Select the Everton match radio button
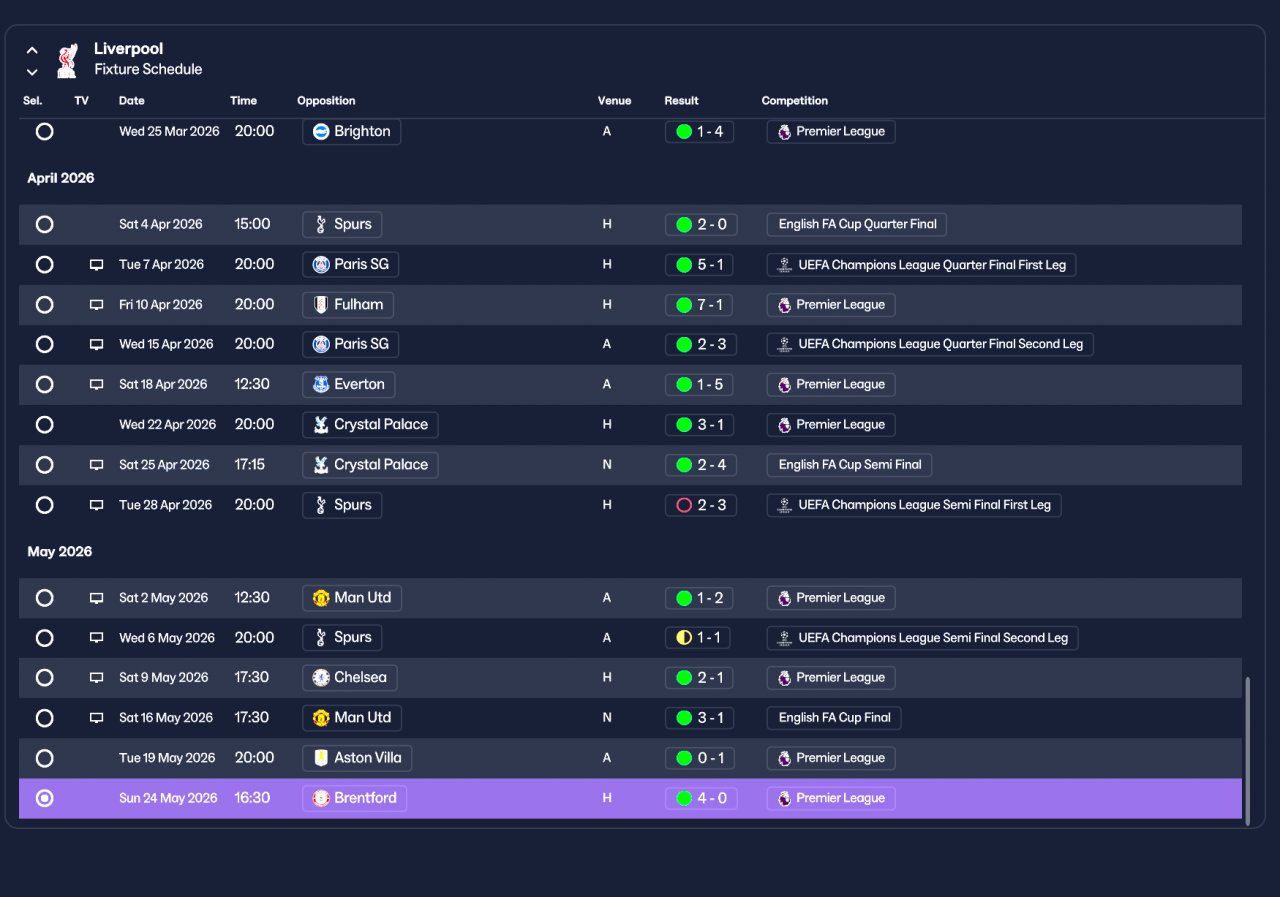Viewport: 1280px width, 897px height. [x=44, y=385]
